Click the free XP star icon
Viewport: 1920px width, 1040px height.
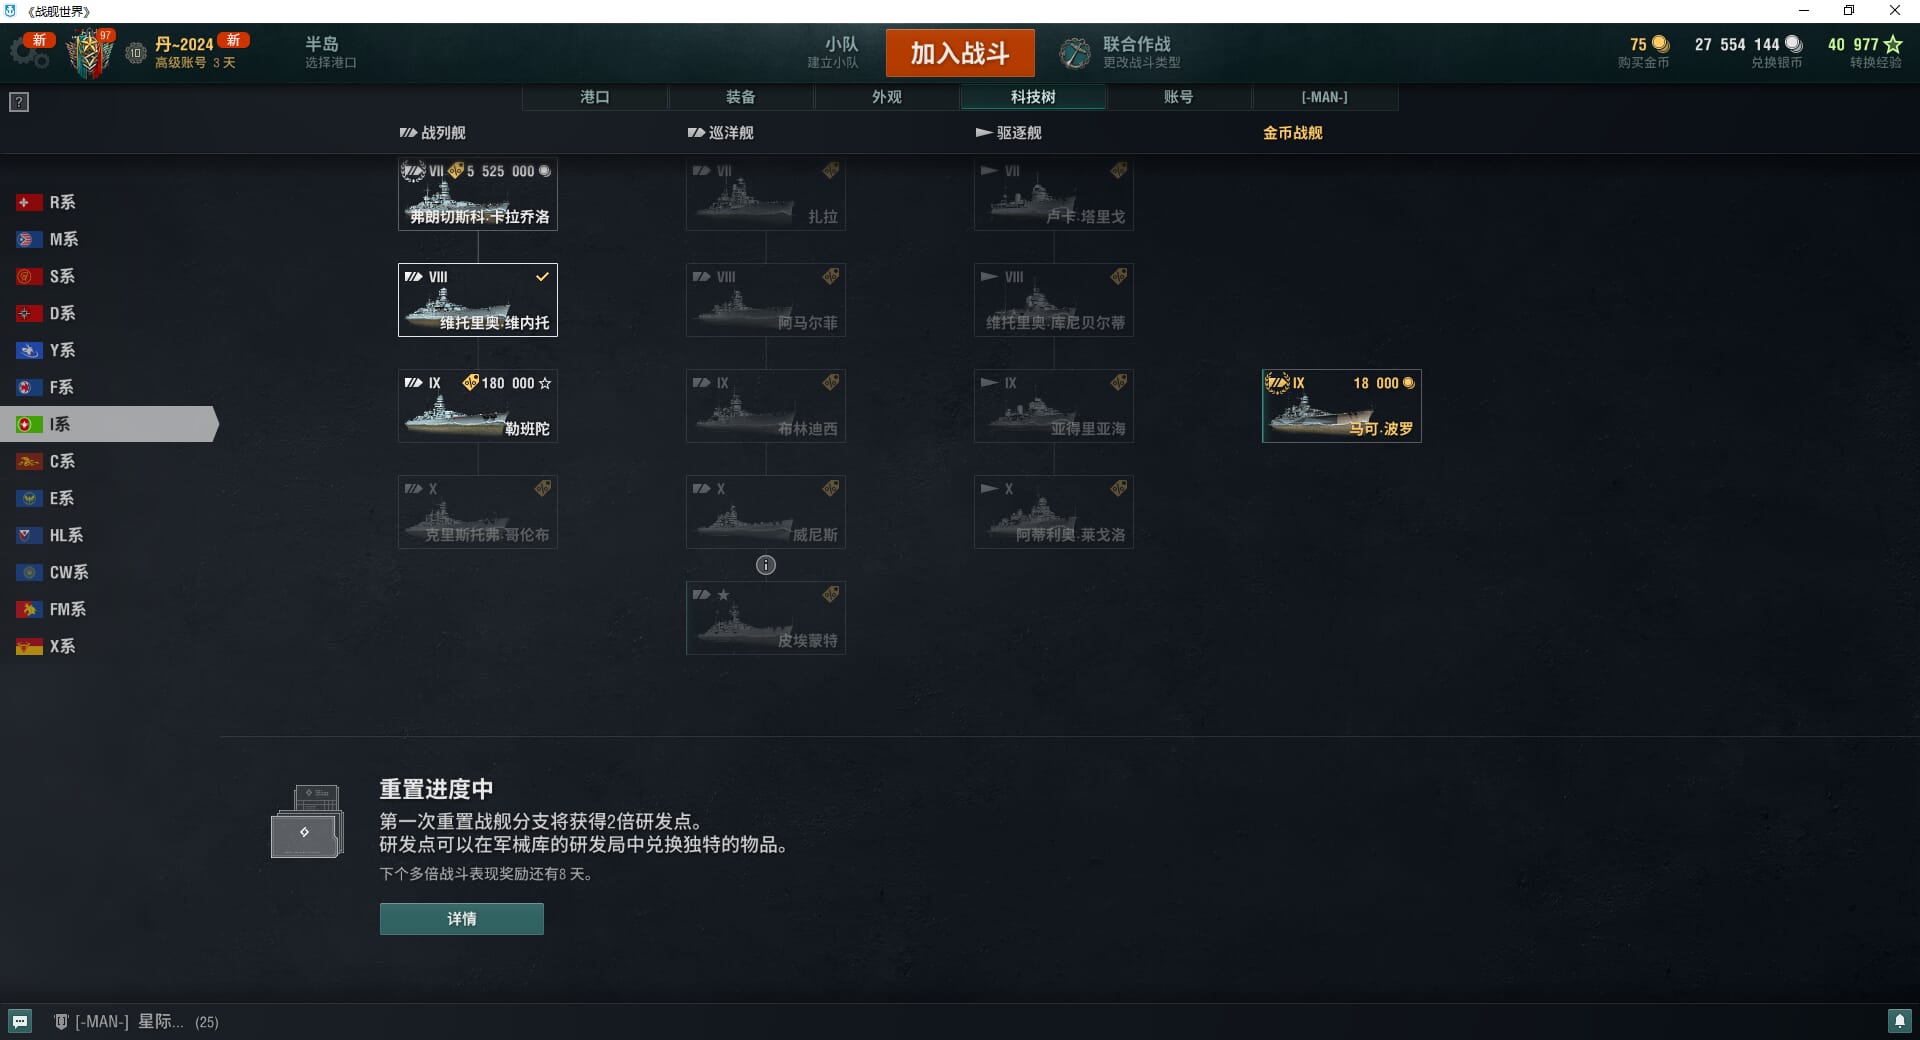tap(1892, 44)
